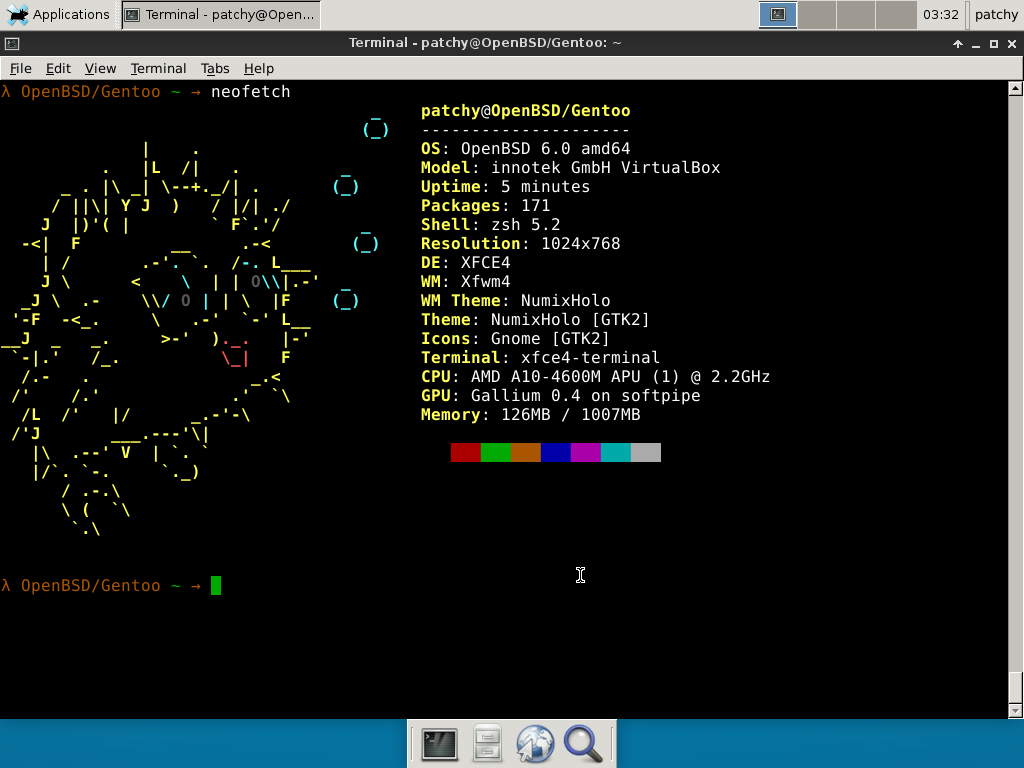This screenshot has height=768, width=1024.
Task: Open the Terminal menu
Action: 158,69
